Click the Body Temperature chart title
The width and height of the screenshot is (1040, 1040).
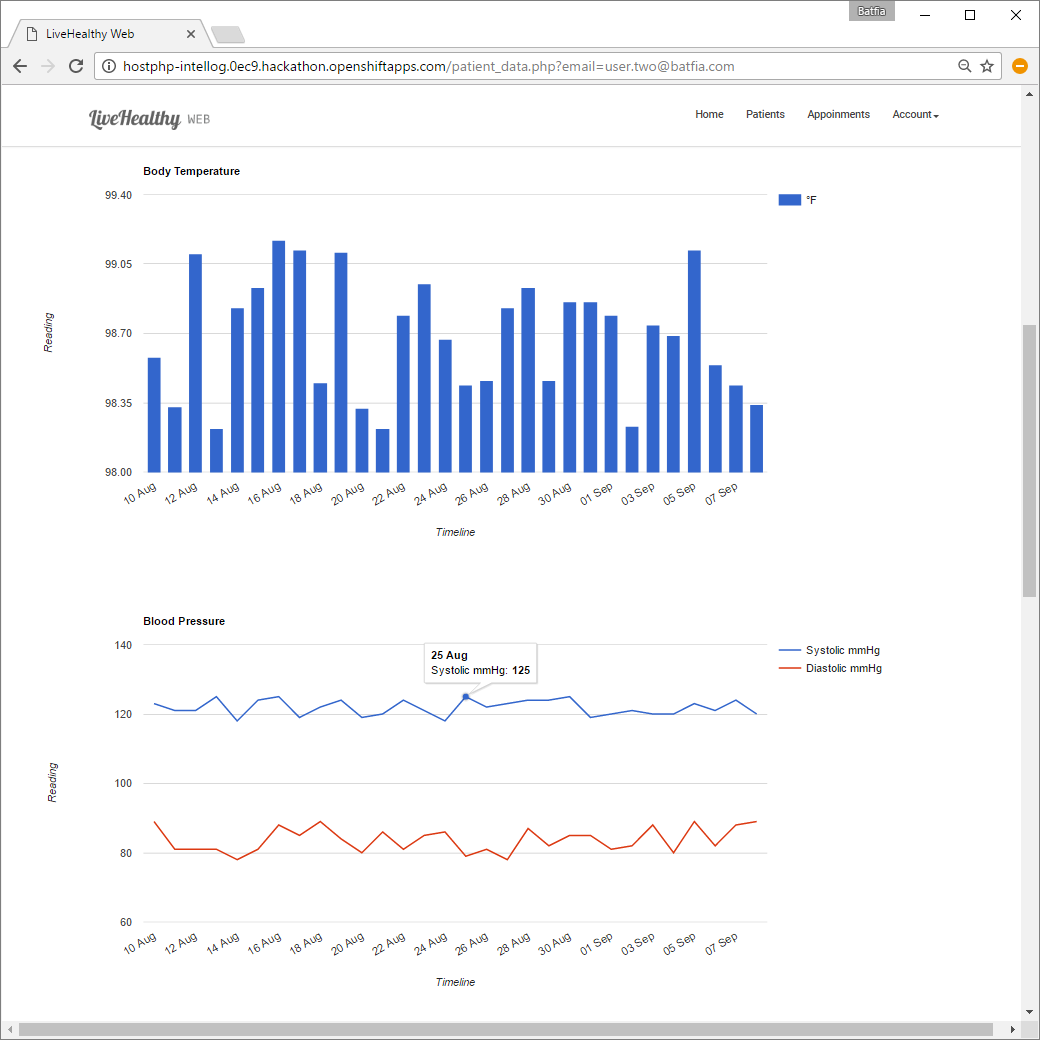[x=191, y=171]
